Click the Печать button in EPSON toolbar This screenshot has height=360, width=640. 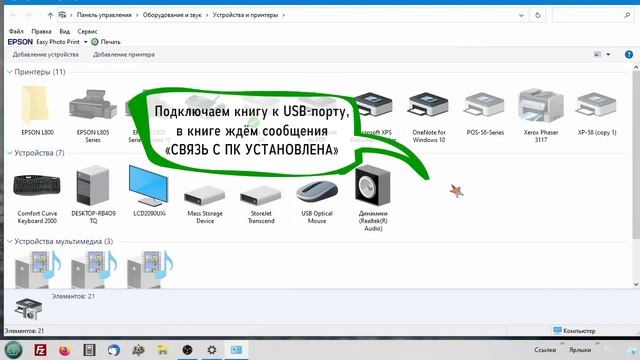click(x=106, y=42)
